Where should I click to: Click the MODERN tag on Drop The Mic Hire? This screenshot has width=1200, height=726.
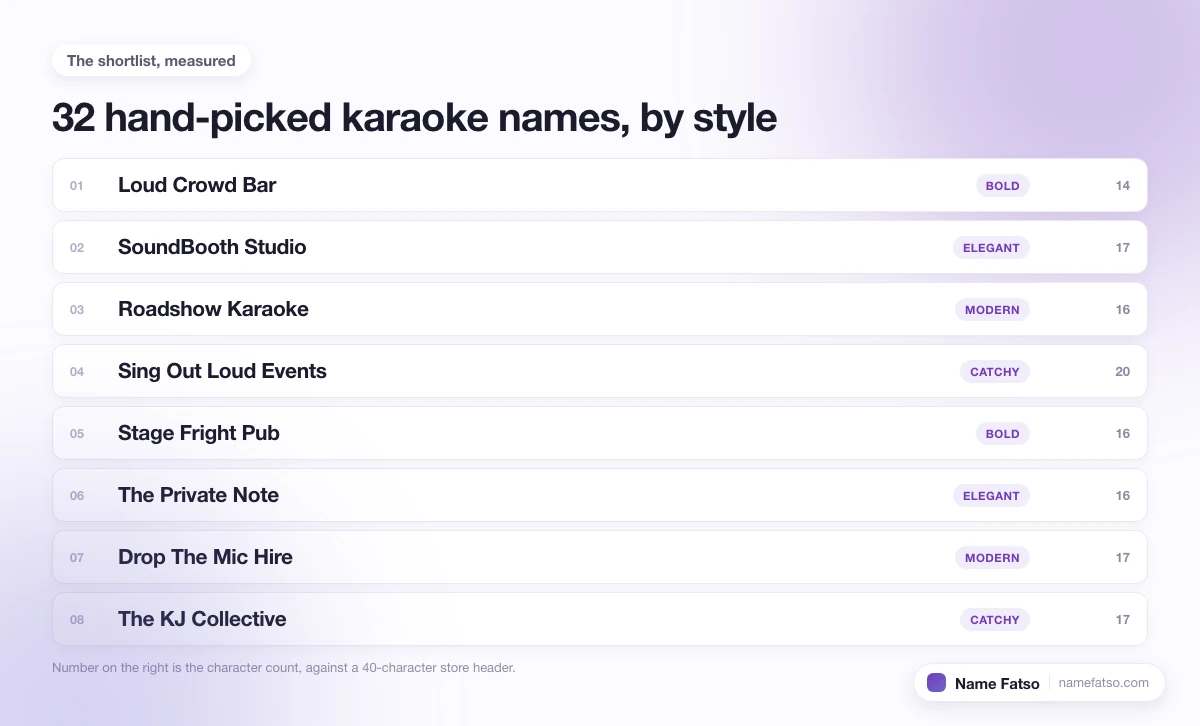992,558
